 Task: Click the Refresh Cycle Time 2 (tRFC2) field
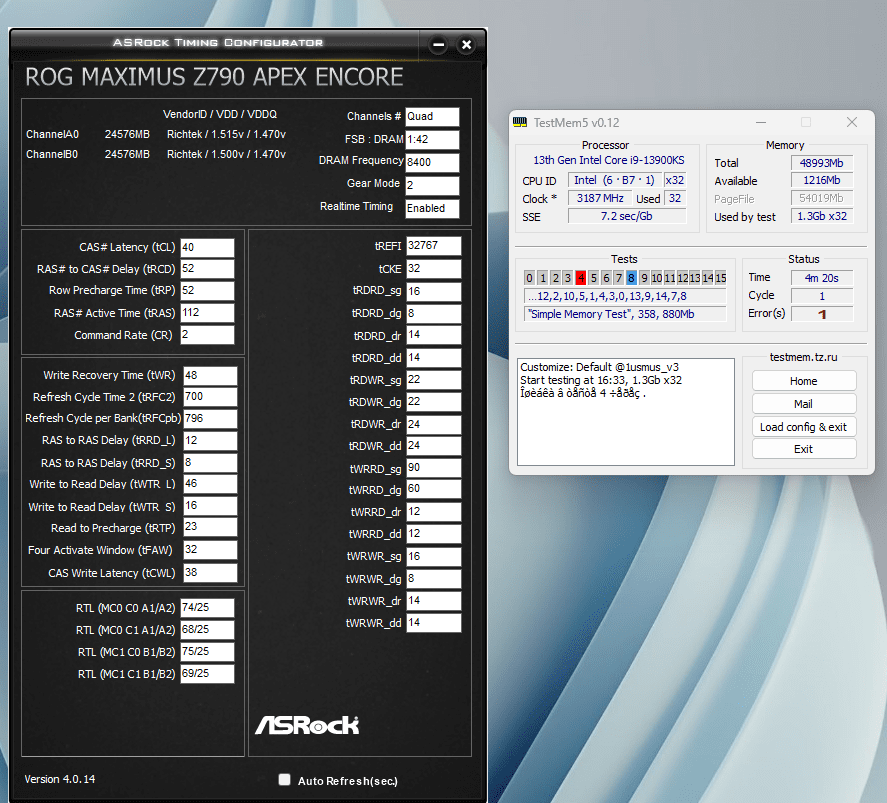210,397
